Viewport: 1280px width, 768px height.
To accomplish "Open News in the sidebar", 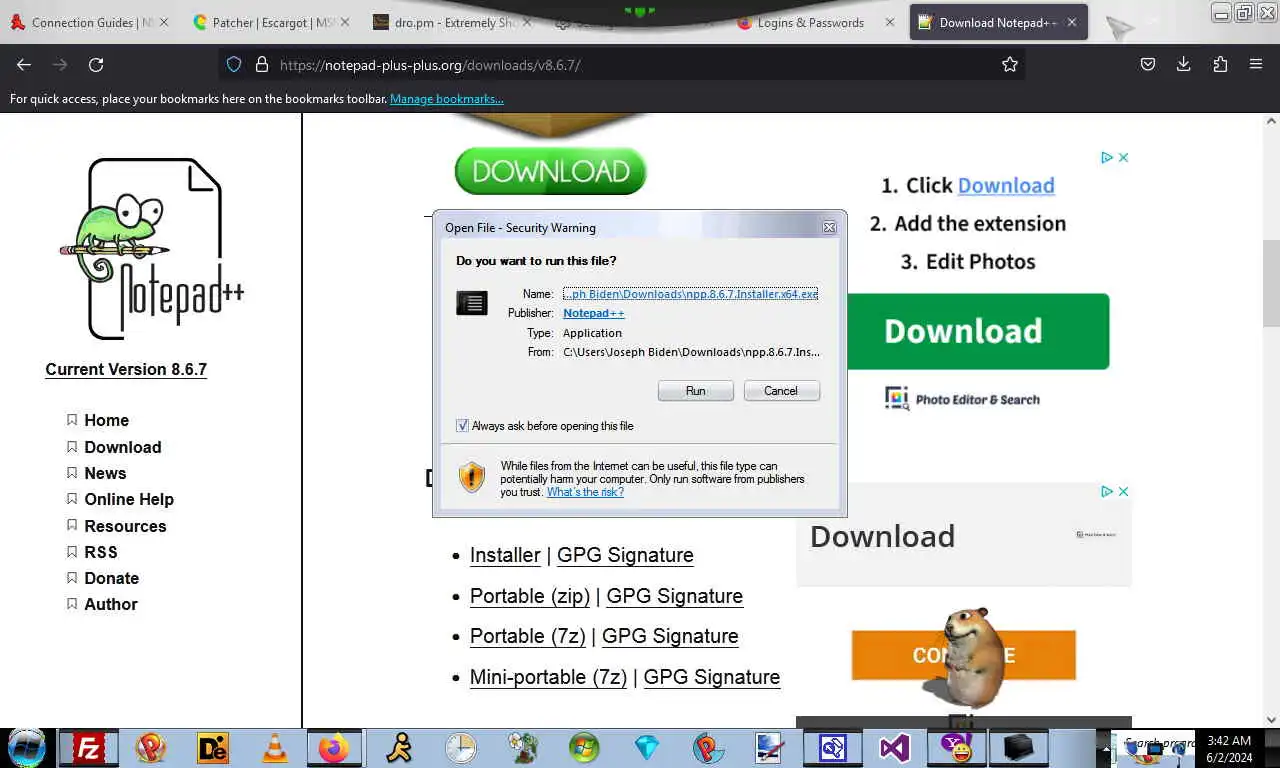I will [x=105, y=473].
